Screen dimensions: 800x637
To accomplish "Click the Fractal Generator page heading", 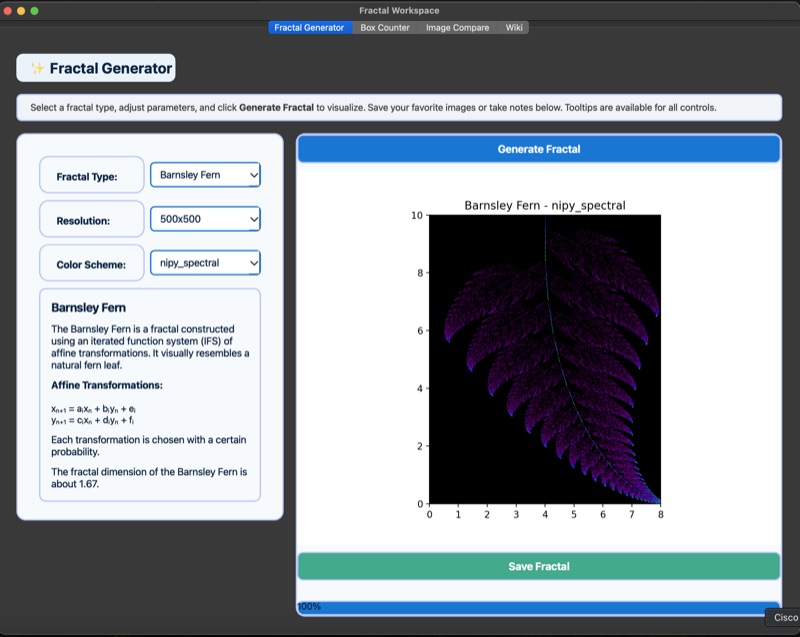I will (111, 68).
